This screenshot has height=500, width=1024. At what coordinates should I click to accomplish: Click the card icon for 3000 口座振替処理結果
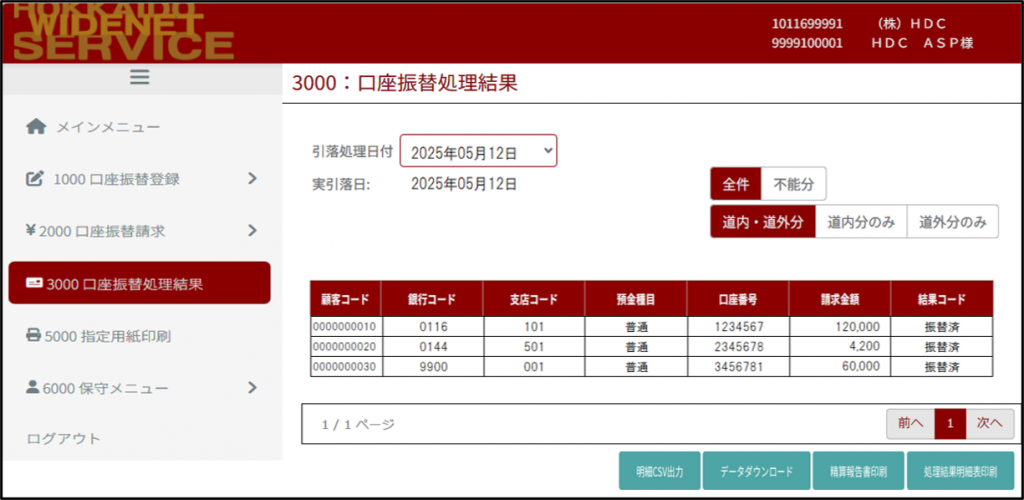pos(34,284)
